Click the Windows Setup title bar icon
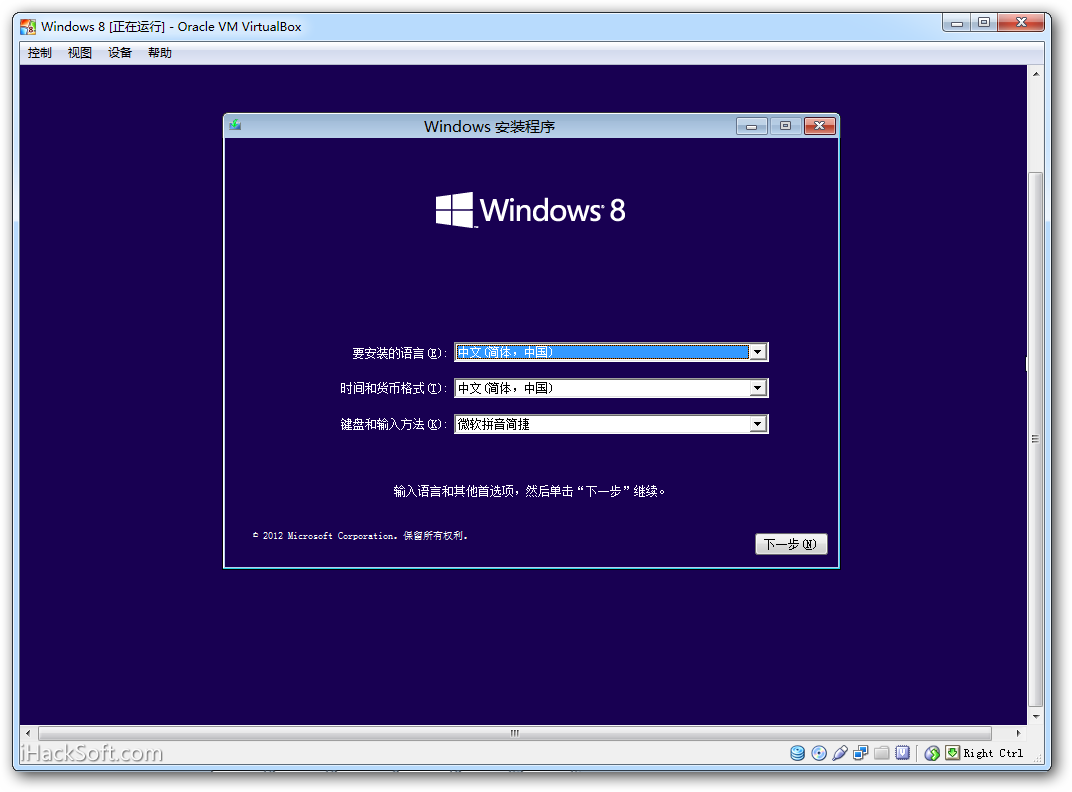The image size is (1072, 792). [x=235, y=125]
